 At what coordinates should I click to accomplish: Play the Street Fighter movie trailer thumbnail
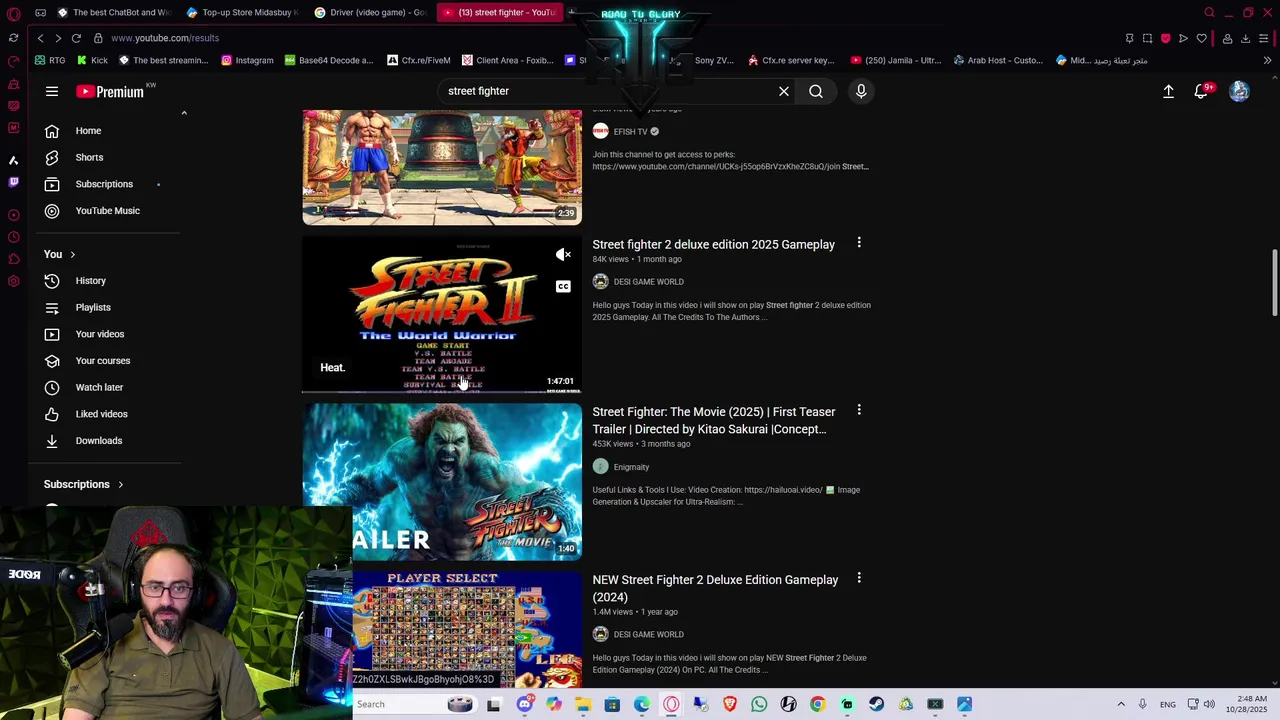click(x=442, y=482)
